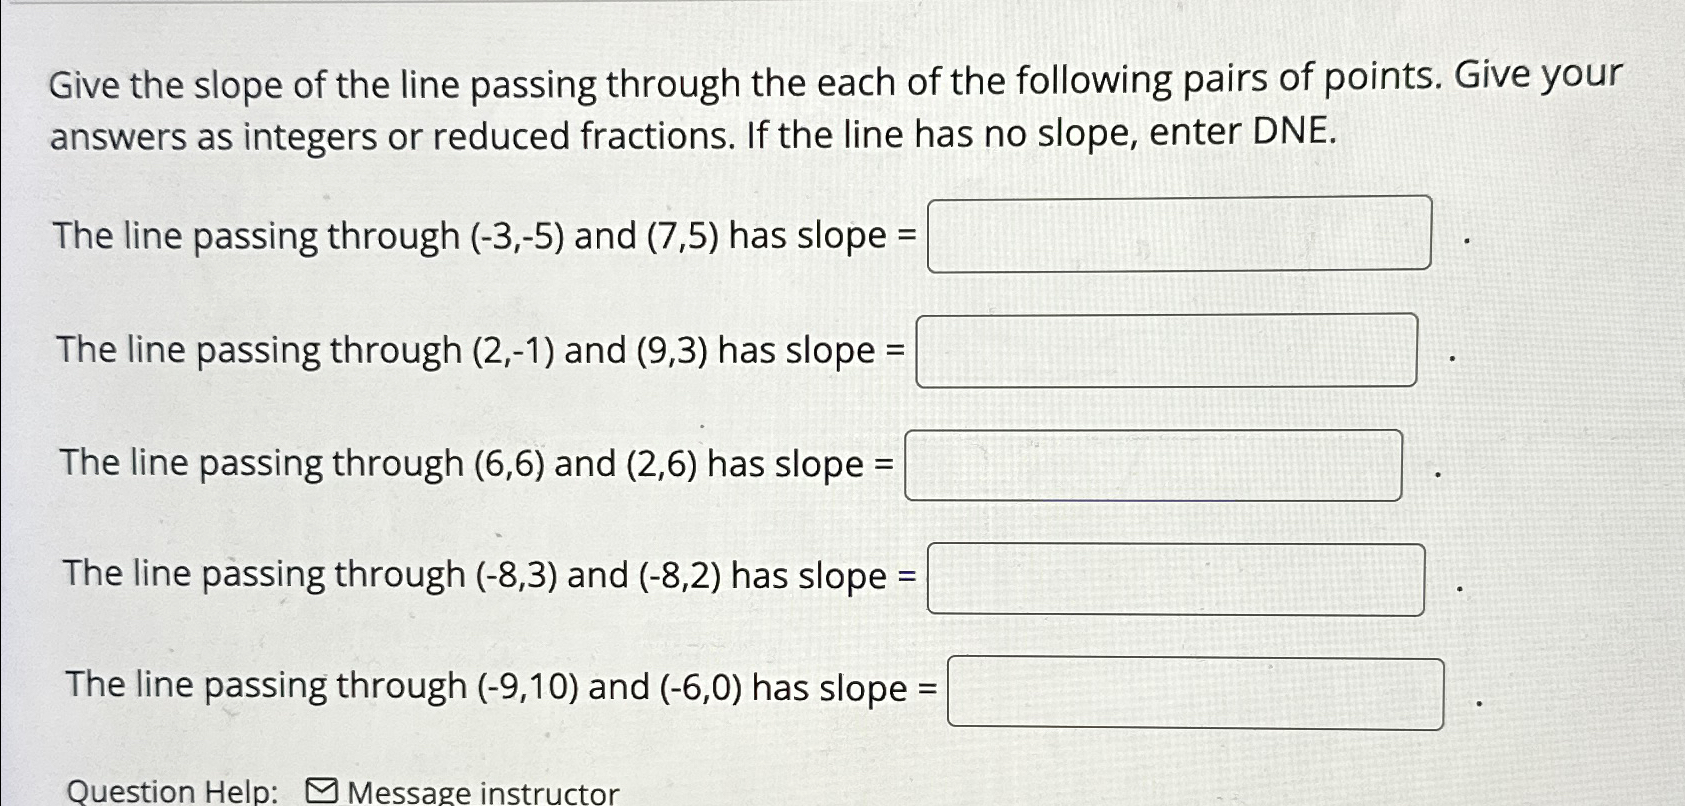The height and width of the screenshot is (806, 1685).
Task: Click the input box for the horizontal line problem
Action: pyautogui.click(x=1155, y=464)
